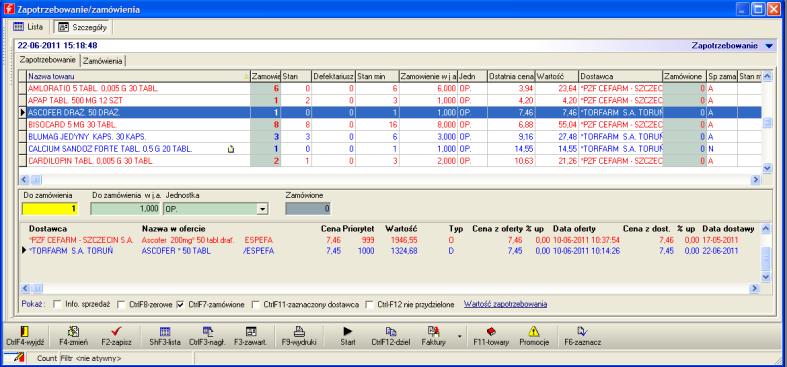Click the Dostawca column header in the upper grid
The height and width of the screenshot is (367, 787).
(x=620, y=76)
